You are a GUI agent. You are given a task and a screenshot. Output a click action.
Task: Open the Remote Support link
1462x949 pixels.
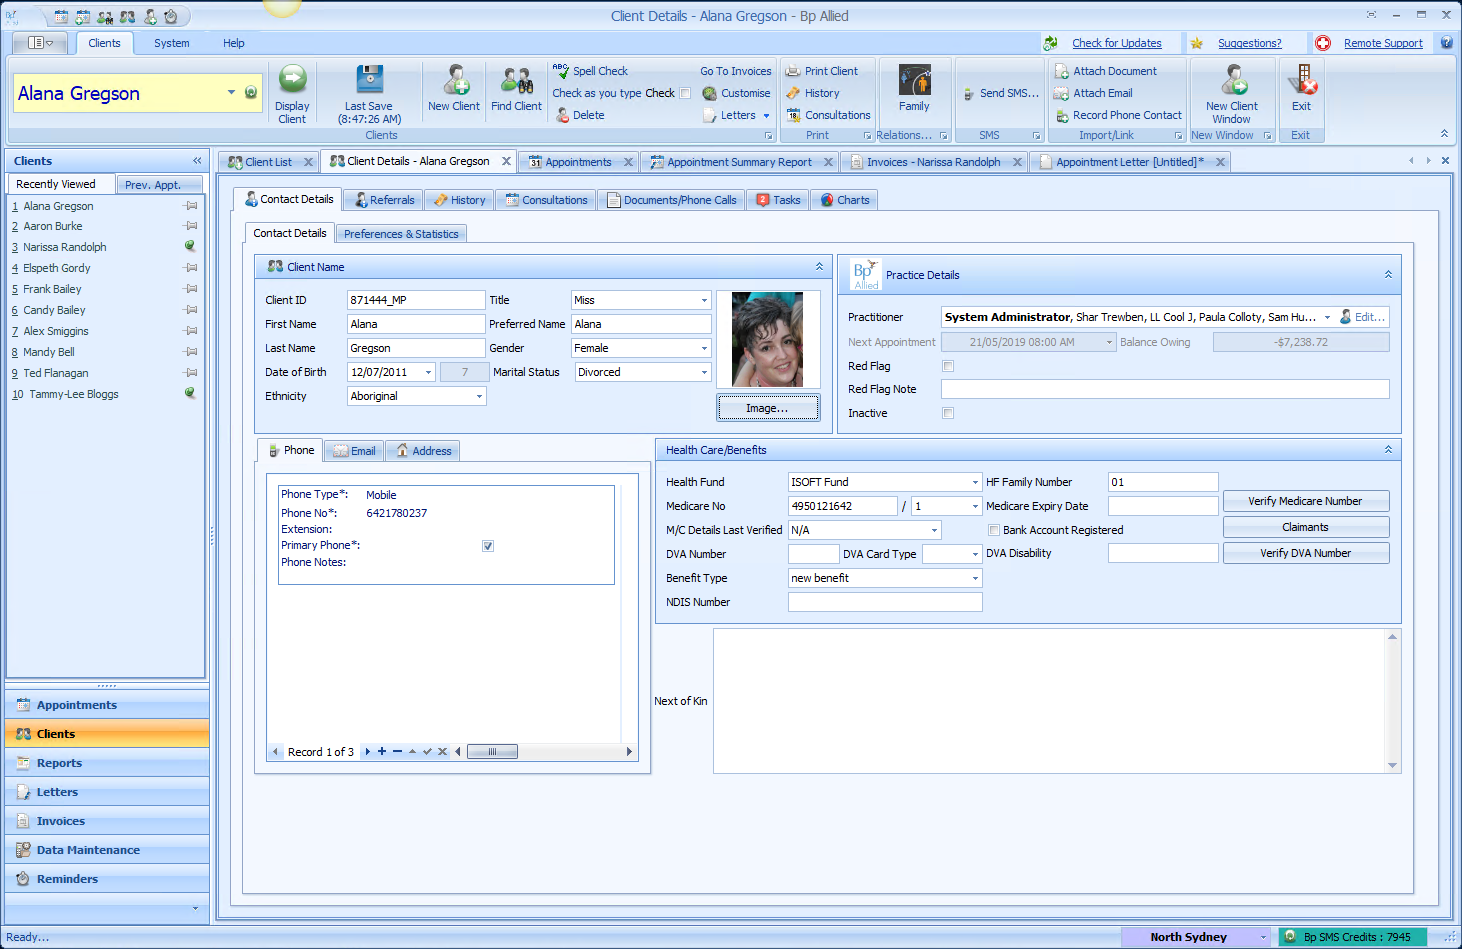(x=1383, y=43)
